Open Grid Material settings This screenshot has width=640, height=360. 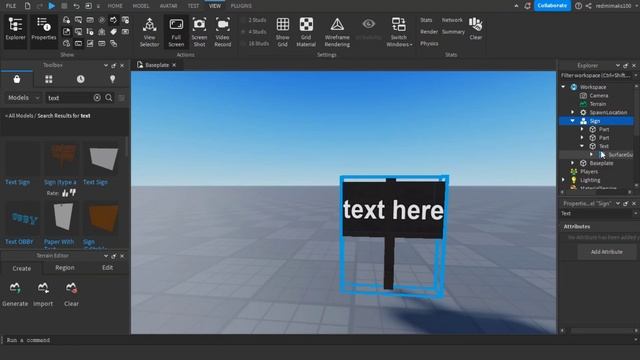click(306, 32)
